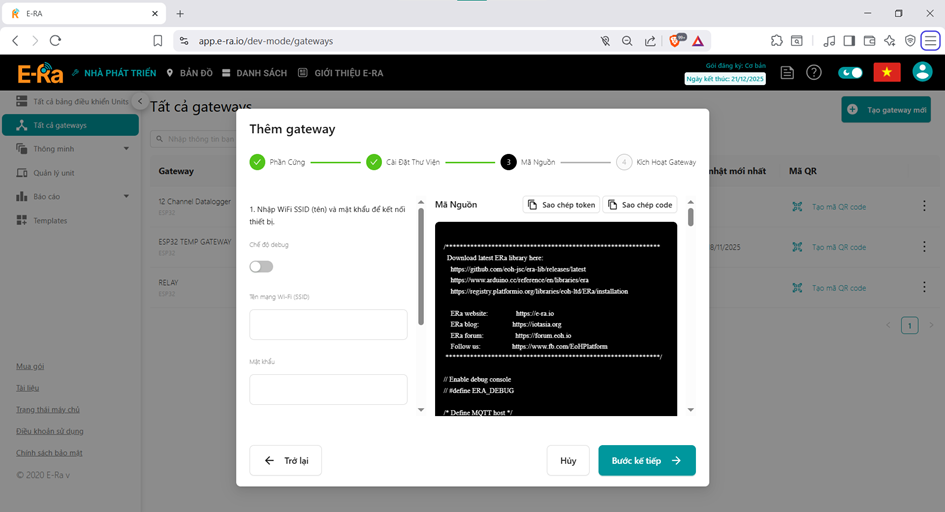This screenshot has width=945, height=512.
Task: Open the DANH SÁCH menu item
Action: (254, 73)
